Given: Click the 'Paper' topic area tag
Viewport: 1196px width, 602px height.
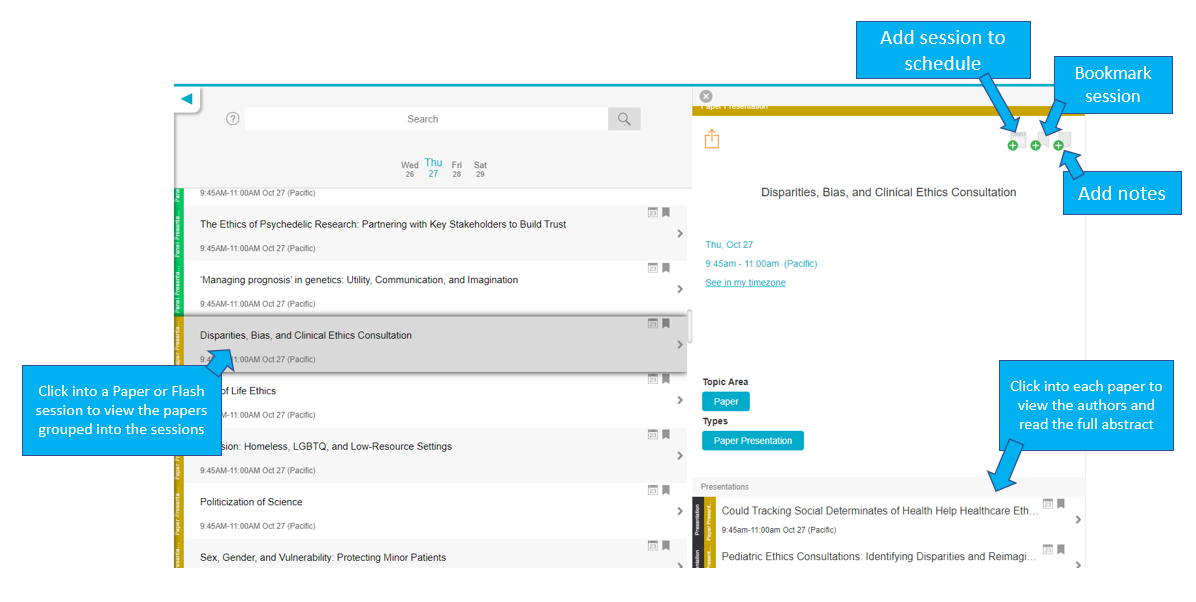Looking at the screenshot, I should [726, 401].
